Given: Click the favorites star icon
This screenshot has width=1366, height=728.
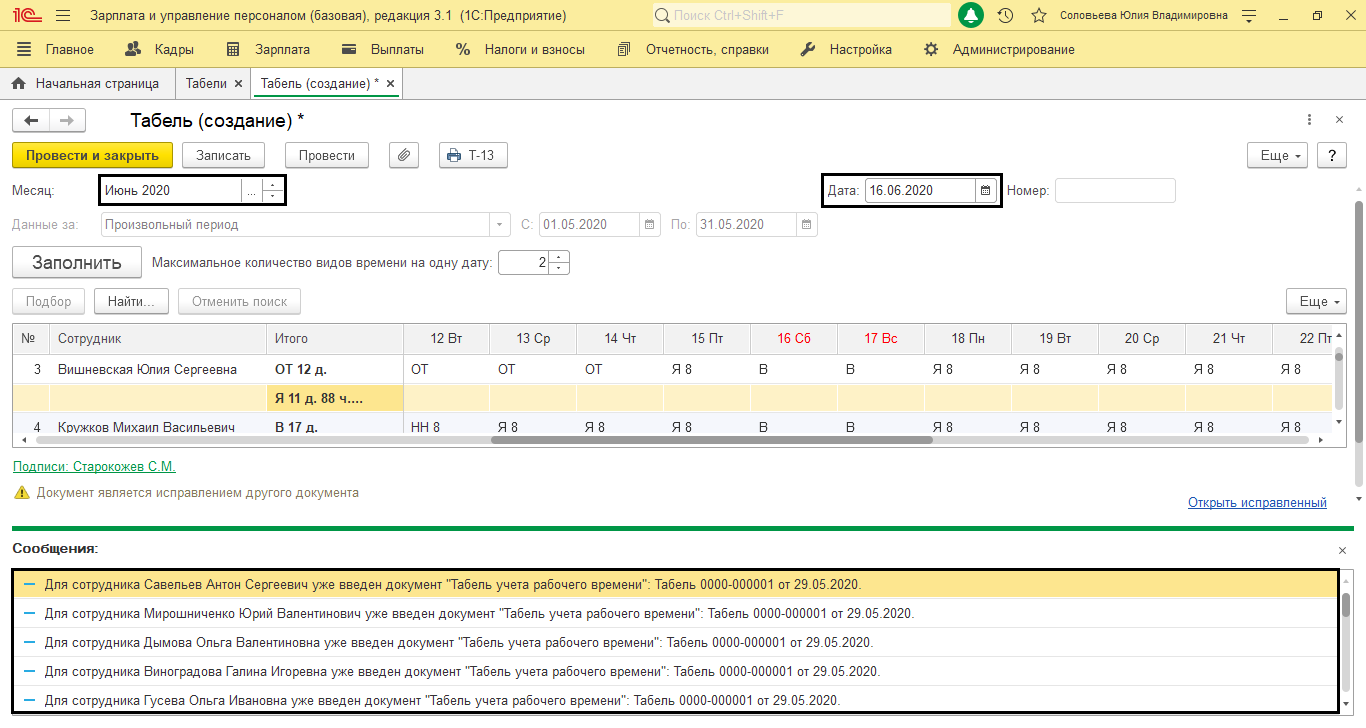Looking at the screenshot, I should pyautogui.click(x=1039, y=16).
